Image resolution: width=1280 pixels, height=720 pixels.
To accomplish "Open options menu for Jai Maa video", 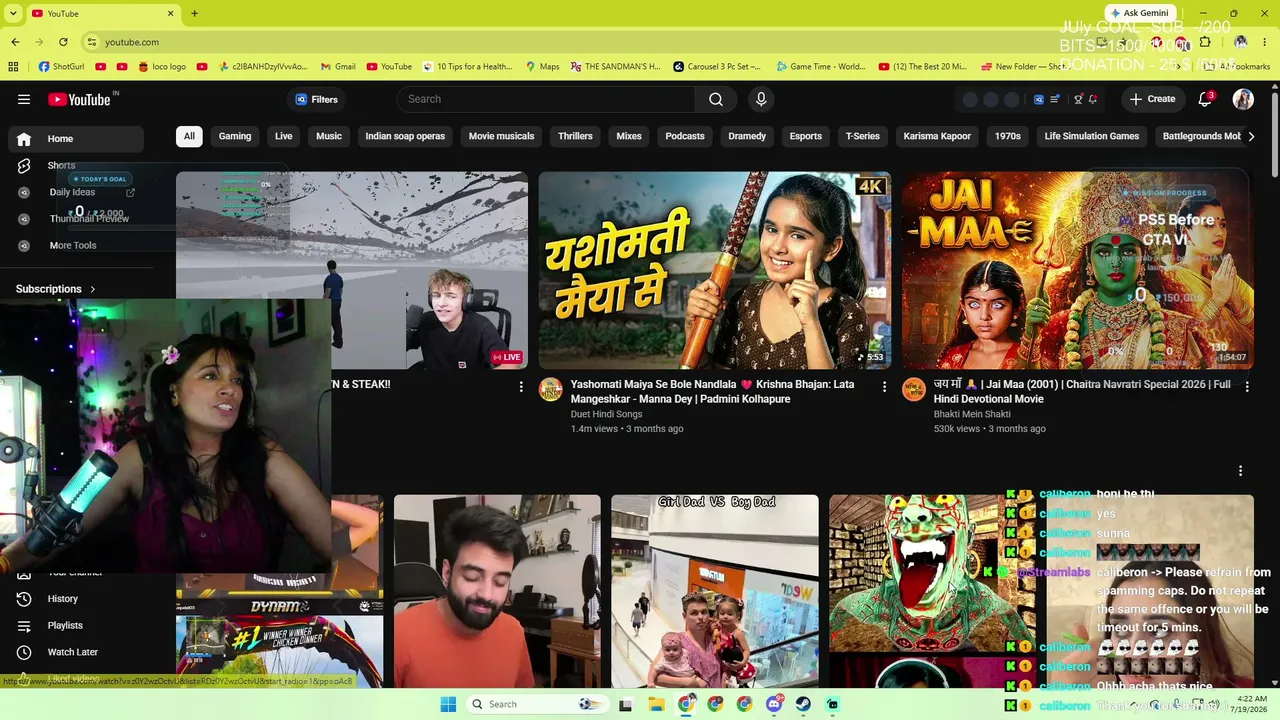I will click(1247, 386).
